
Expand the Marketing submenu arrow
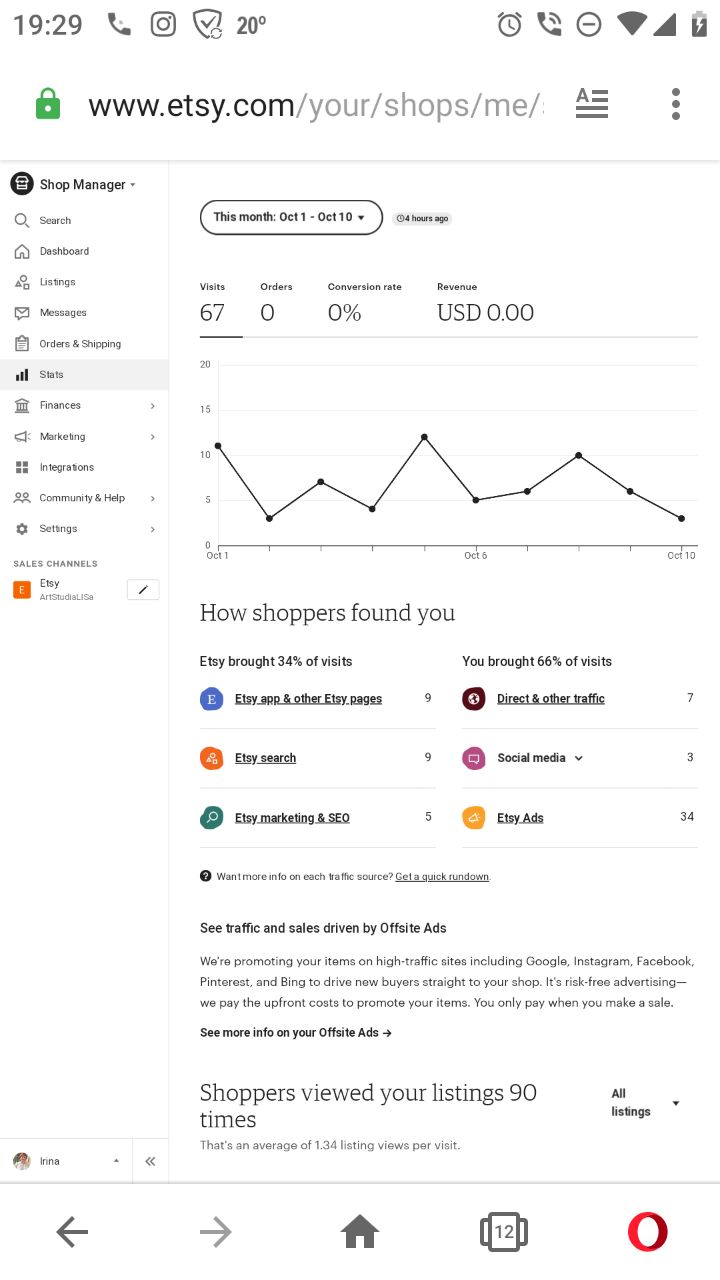(x=152, y=437)
